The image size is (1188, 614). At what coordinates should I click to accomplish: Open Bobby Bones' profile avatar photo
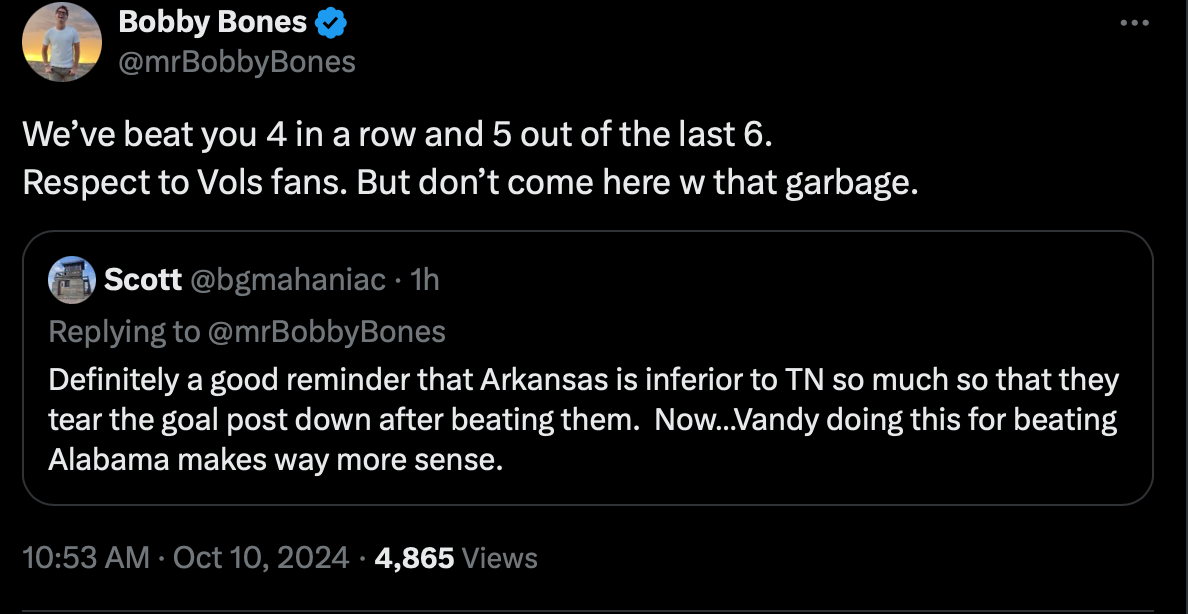[61, 41]
